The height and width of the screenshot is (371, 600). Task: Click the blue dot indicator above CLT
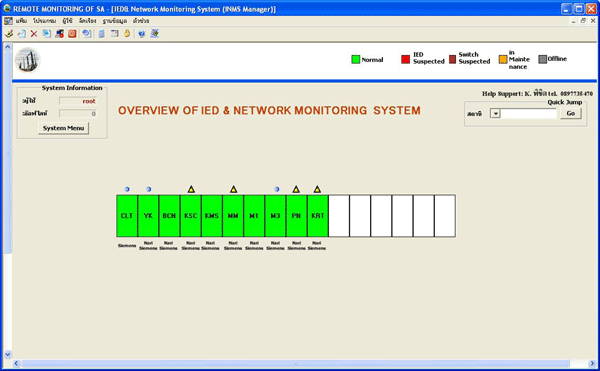click(127, 189)
